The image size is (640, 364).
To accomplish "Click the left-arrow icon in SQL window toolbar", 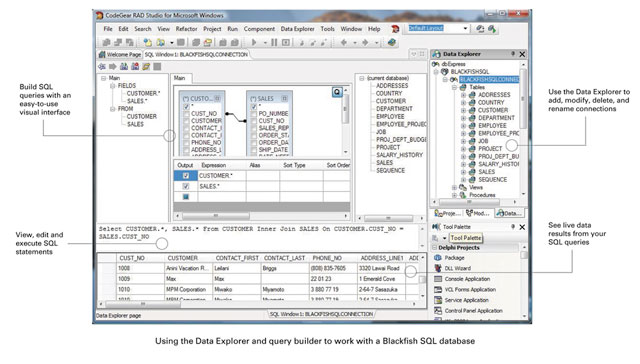I will 102,66.
